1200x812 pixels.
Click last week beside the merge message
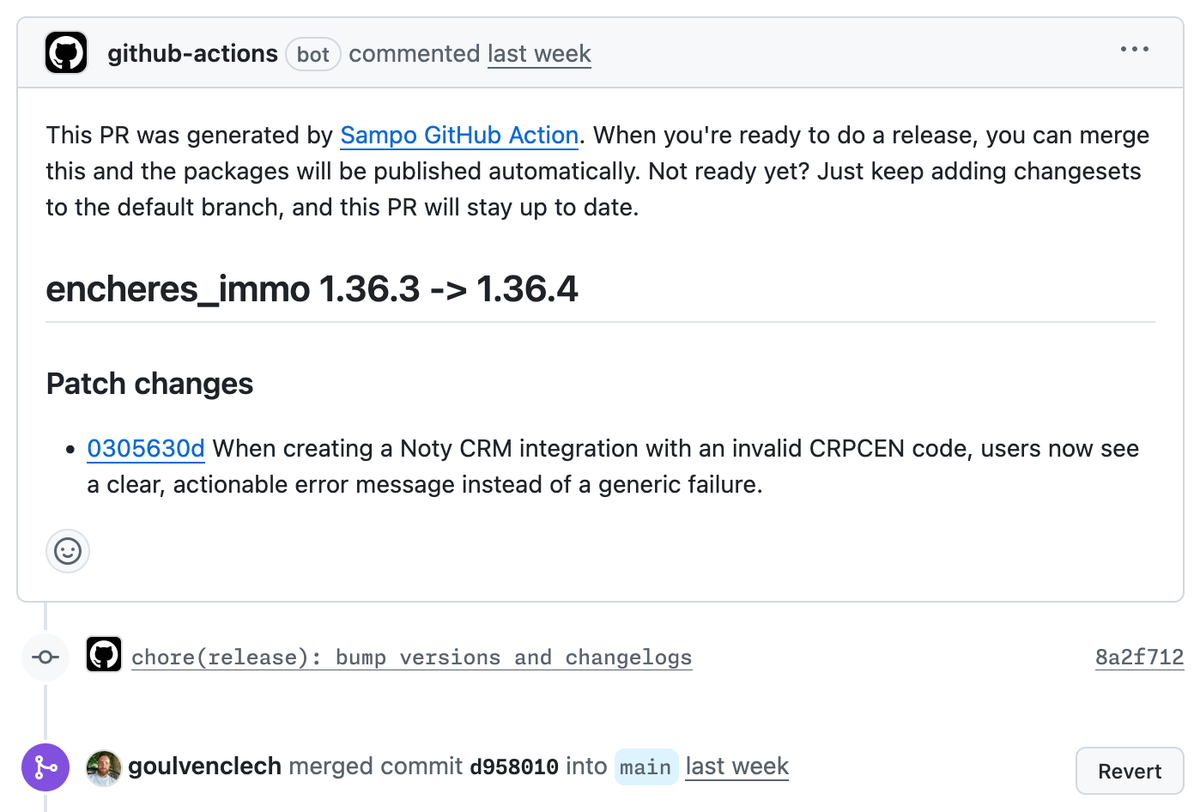(736, 766)
